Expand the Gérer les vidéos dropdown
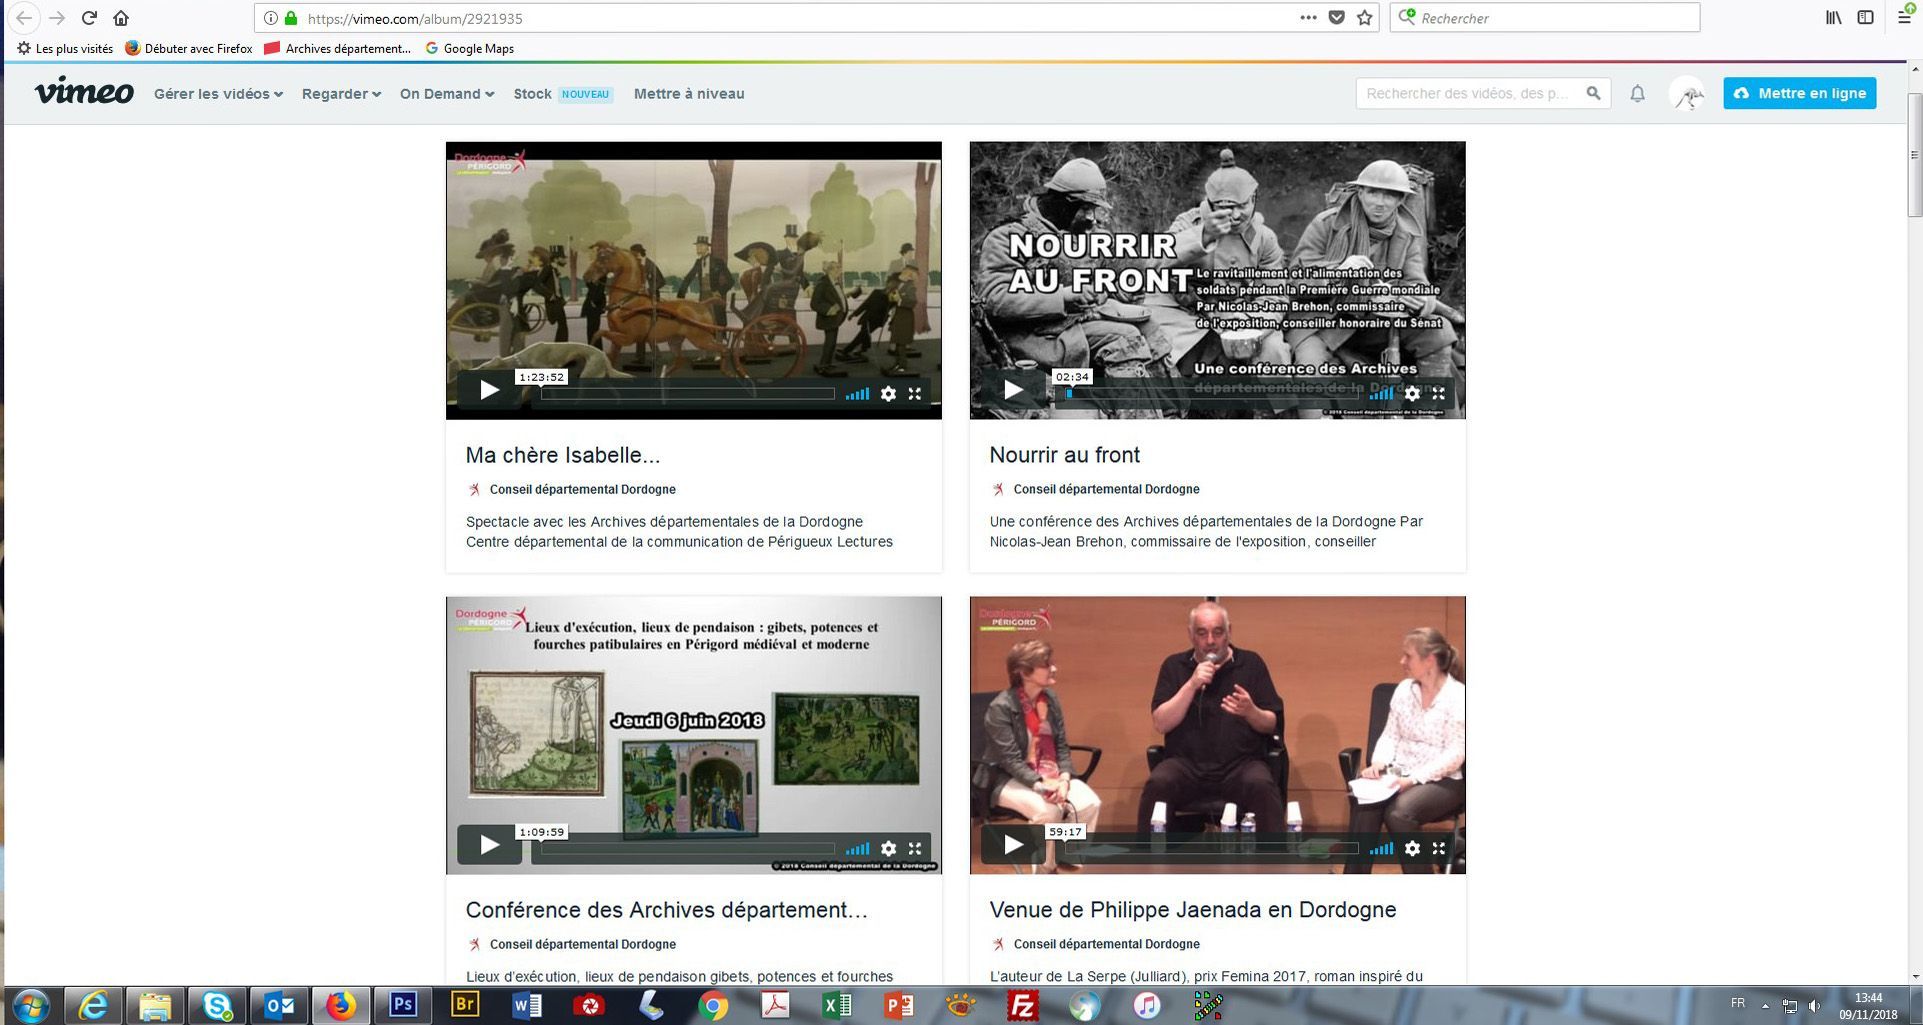This screenshot has height=1025, width=1923. tap(218, 94)
